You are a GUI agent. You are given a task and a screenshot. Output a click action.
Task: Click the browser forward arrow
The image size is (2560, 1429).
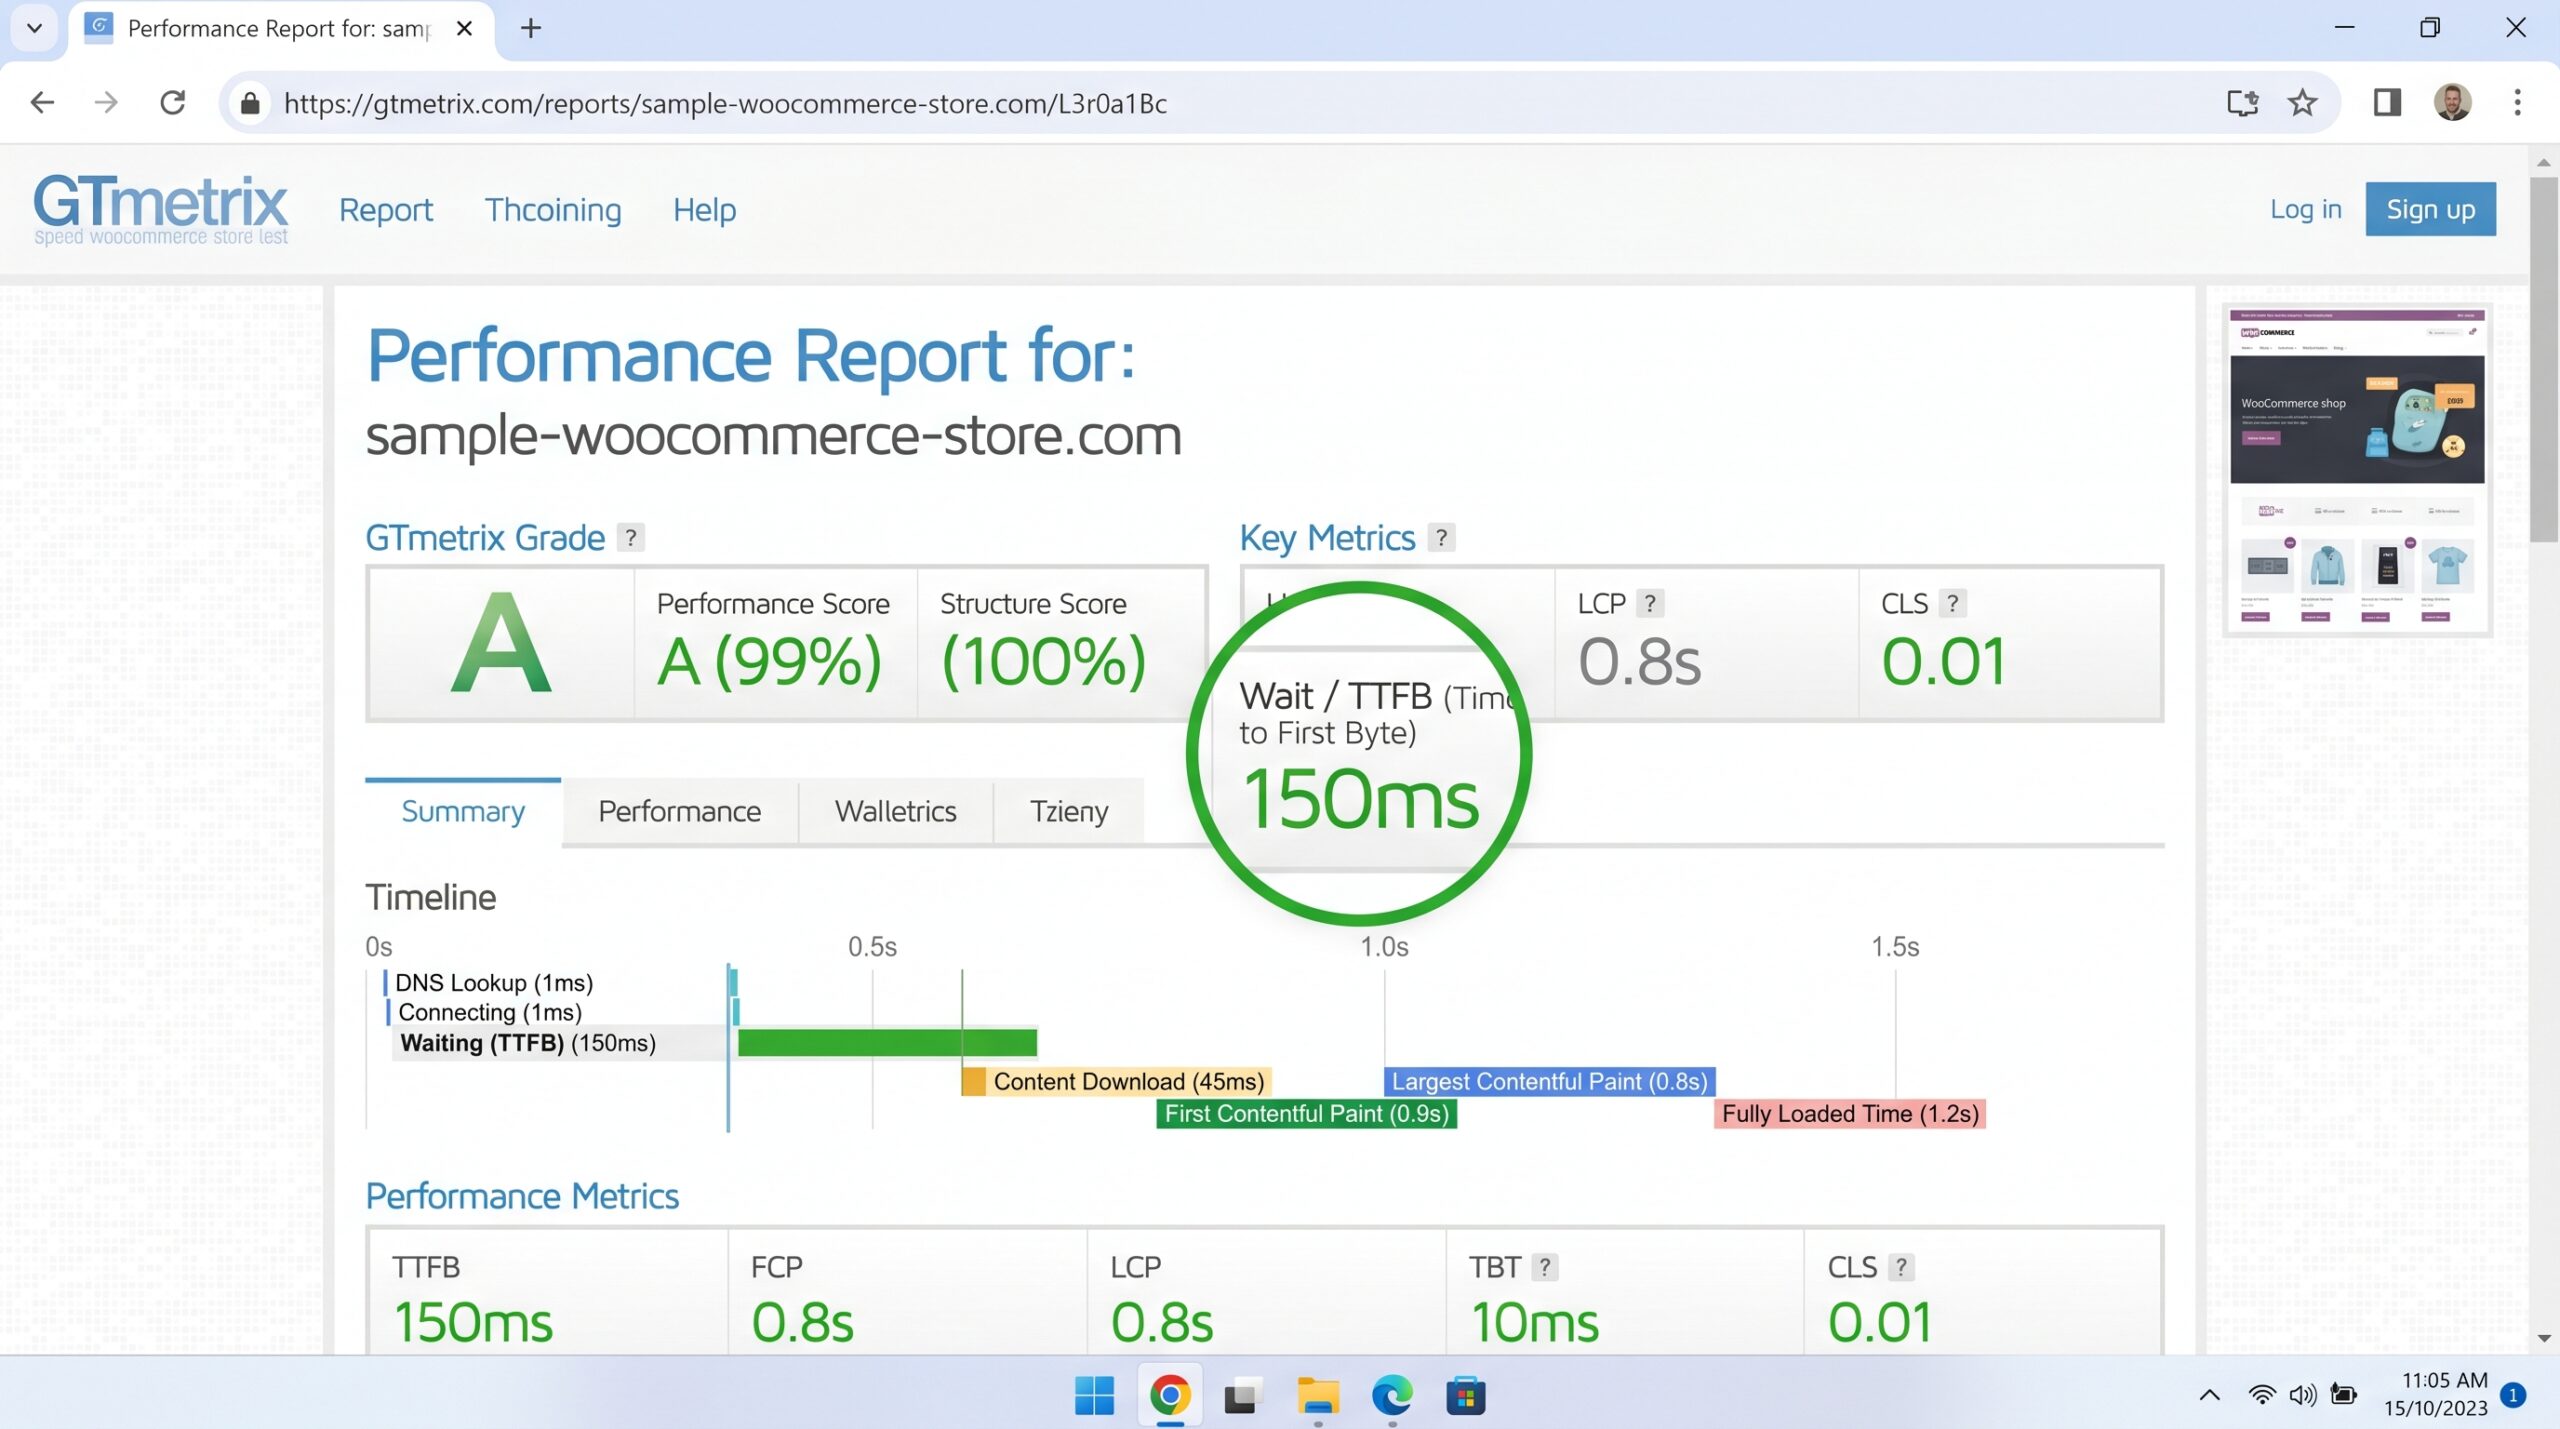point(106,103)
